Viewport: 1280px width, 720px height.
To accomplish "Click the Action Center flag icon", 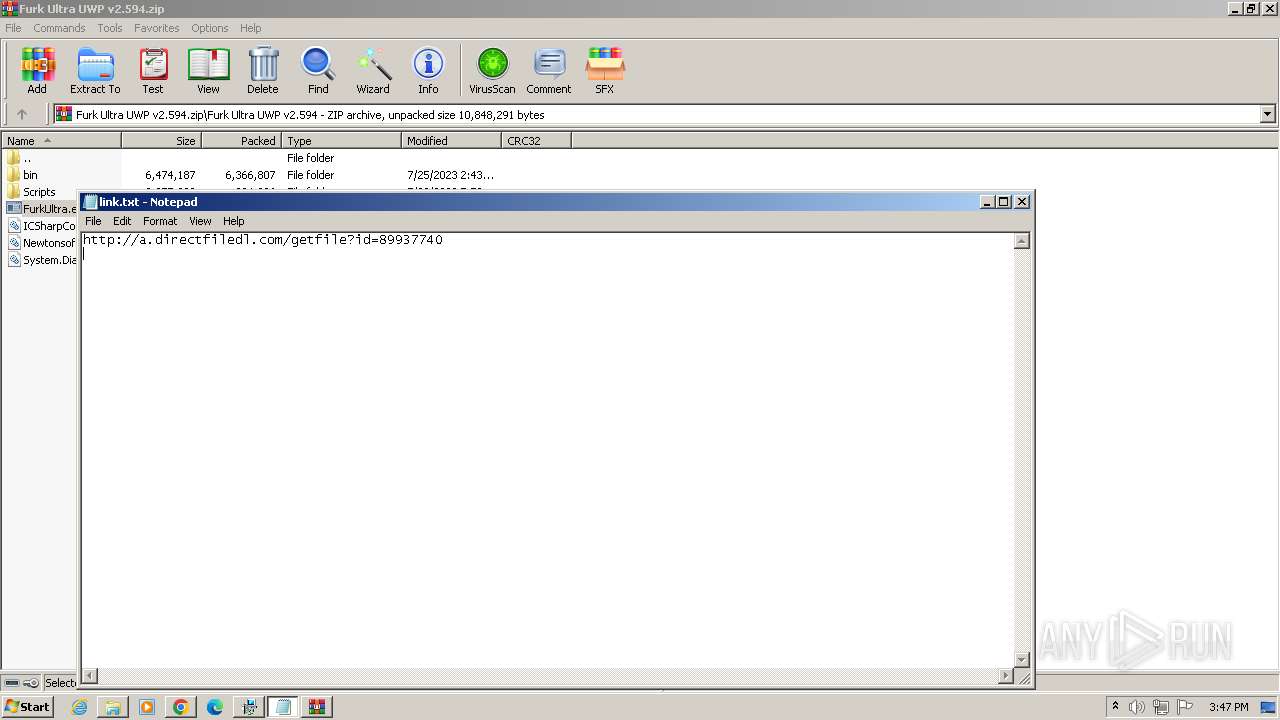I will click(x=1185, y=707).
